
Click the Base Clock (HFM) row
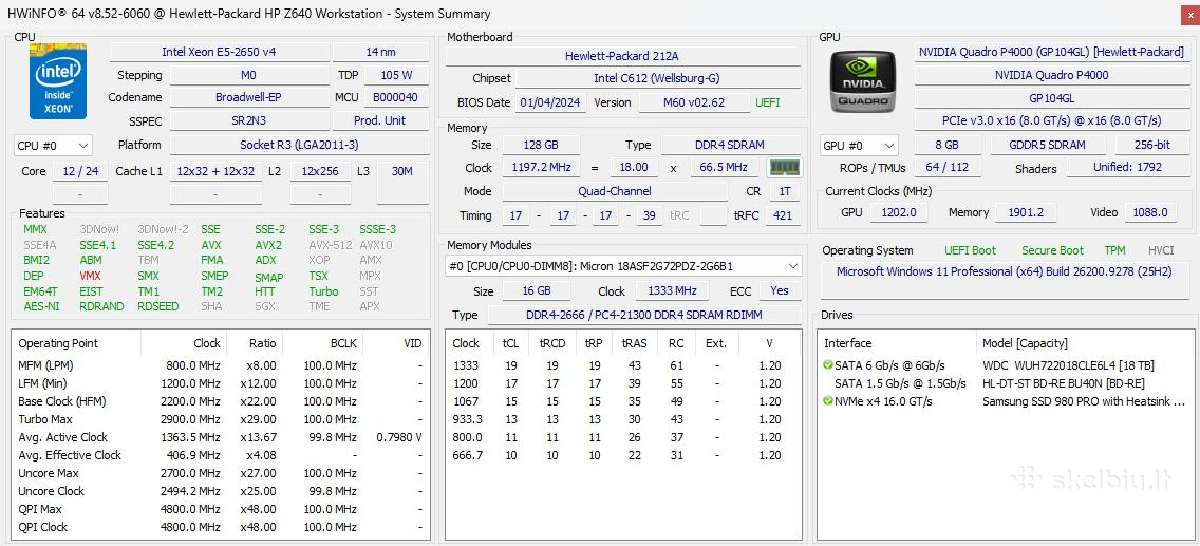(x=221, y=401)
